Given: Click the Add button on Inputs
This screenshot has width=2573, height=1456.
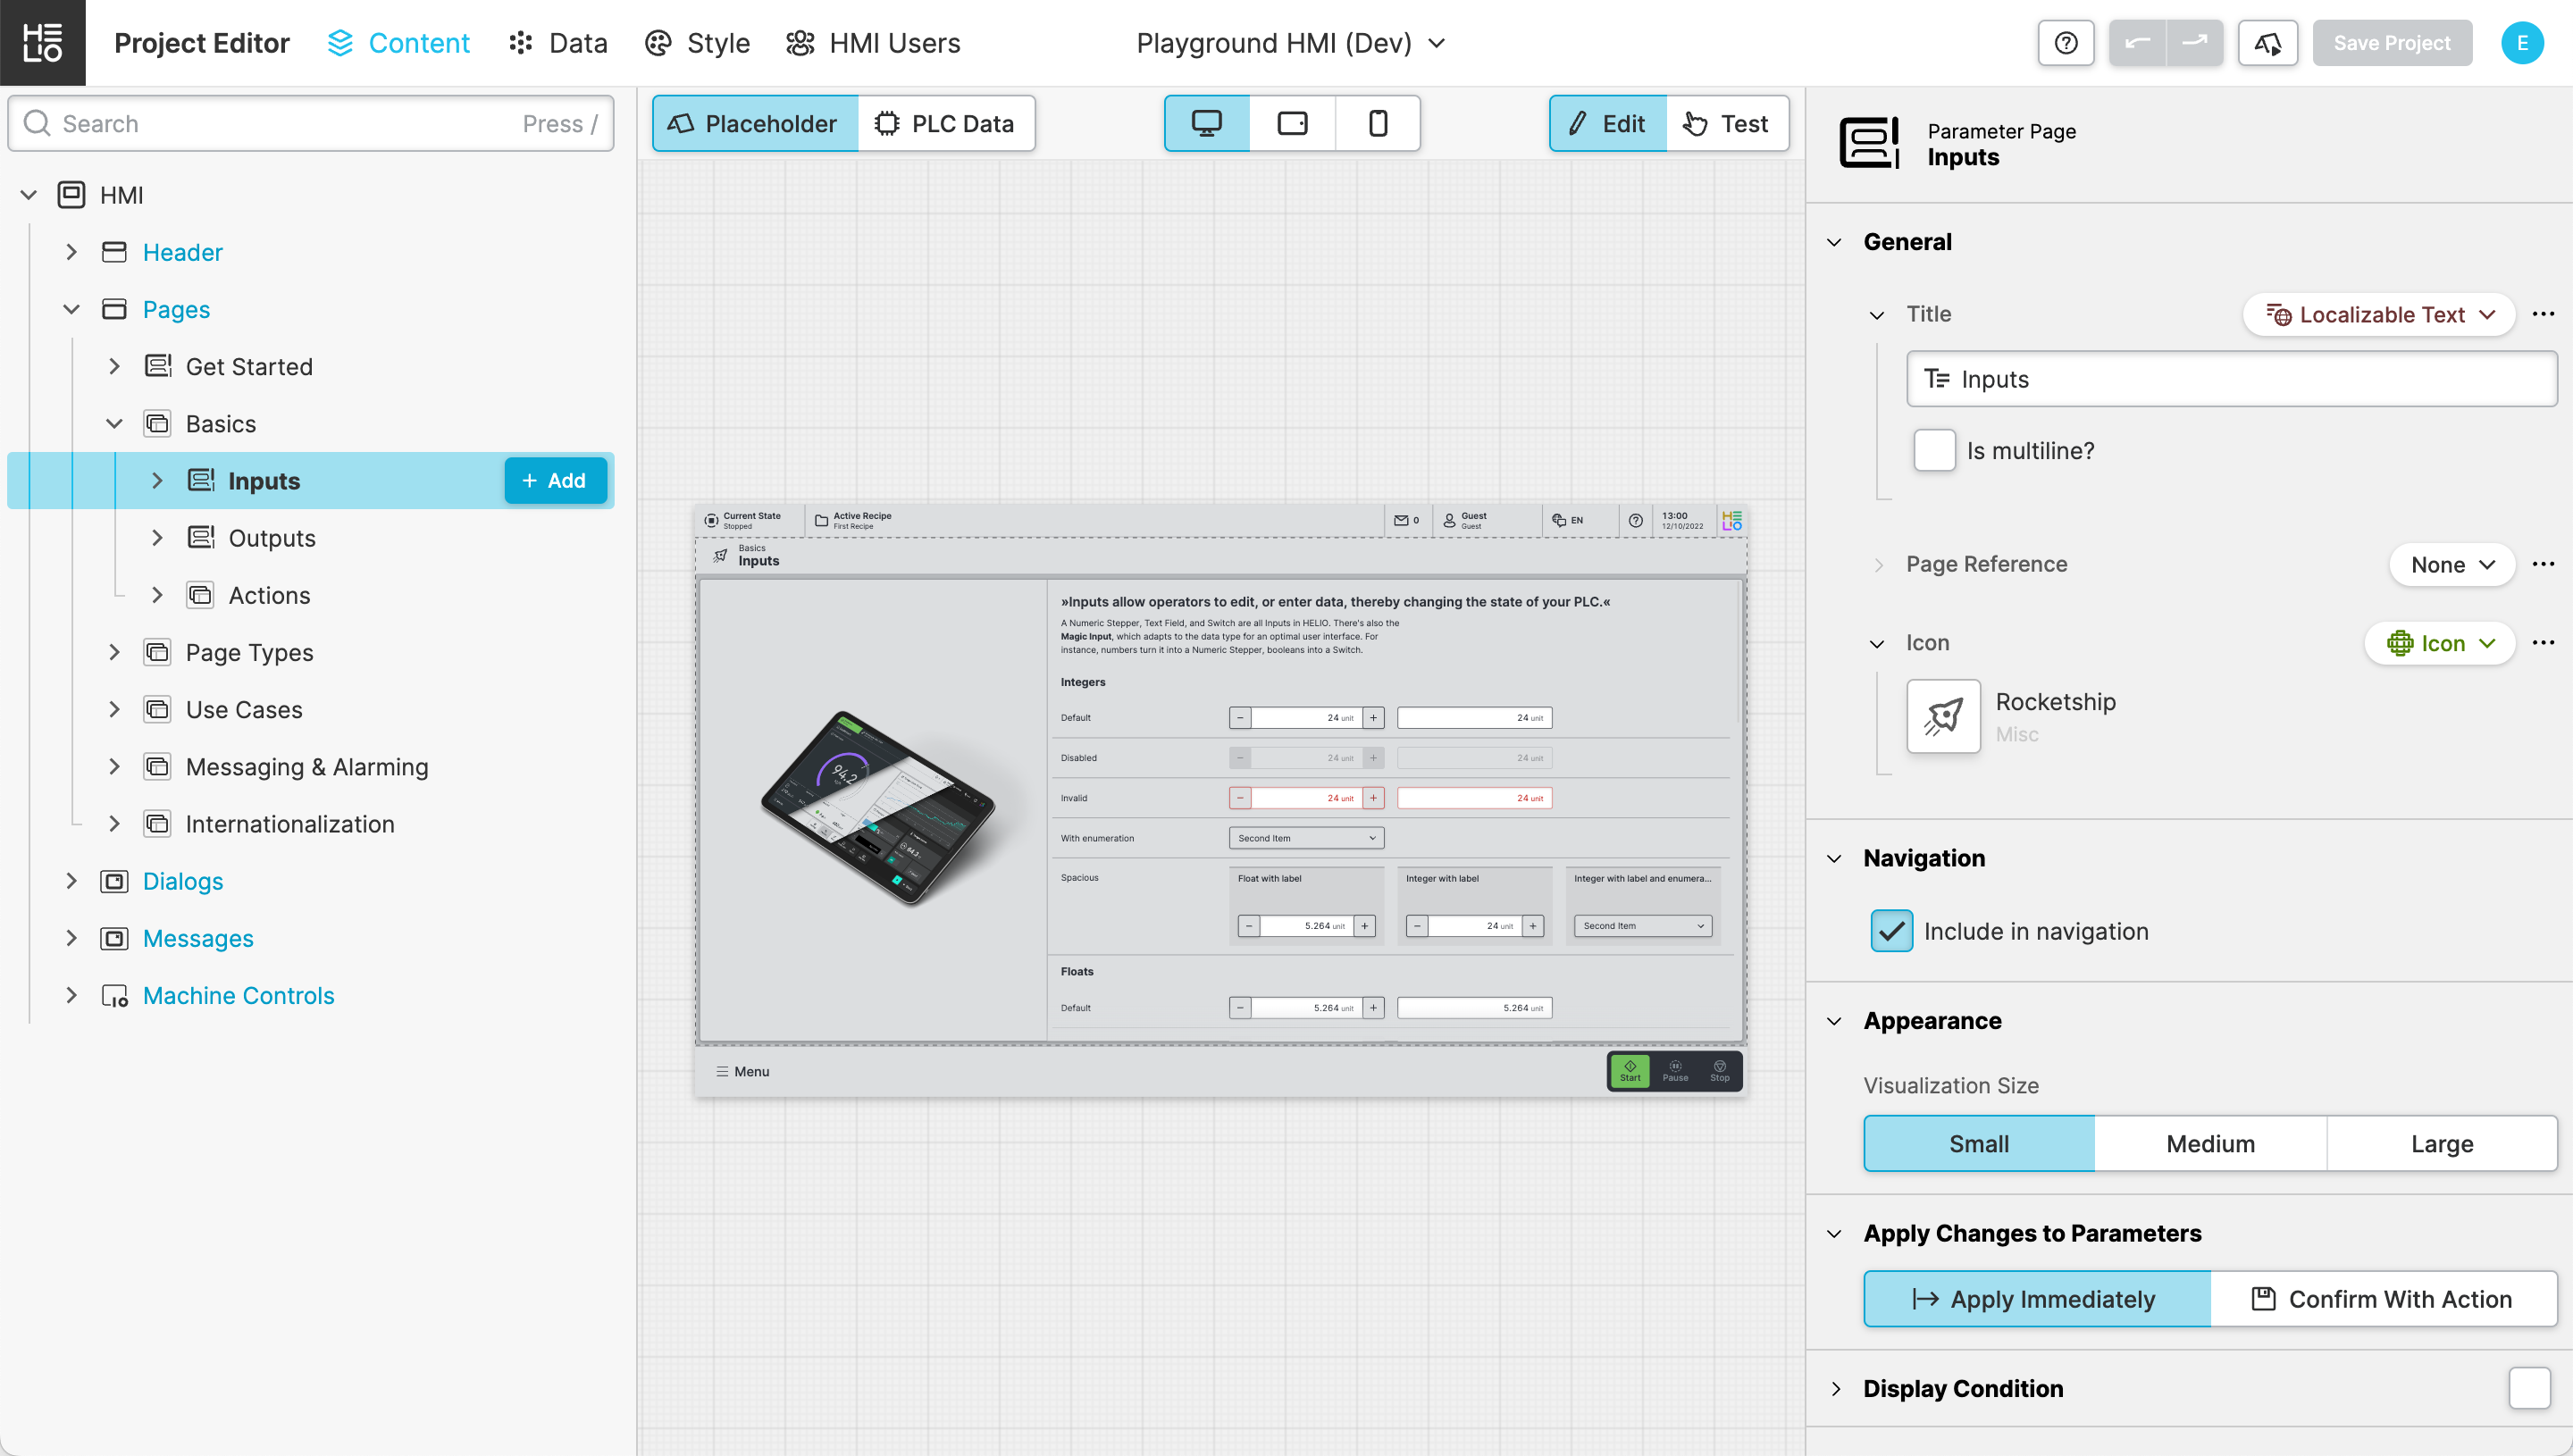Looking at the screenshot, I should point(555,481).
